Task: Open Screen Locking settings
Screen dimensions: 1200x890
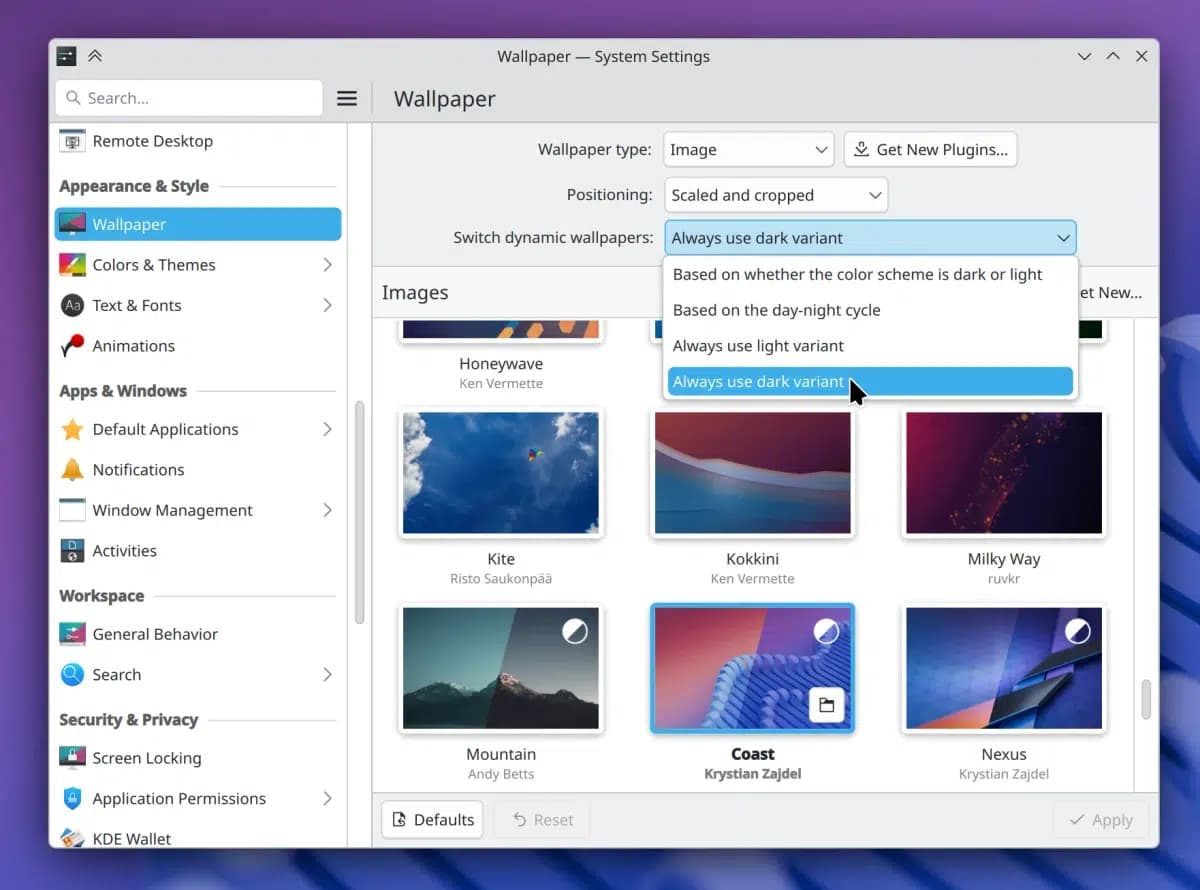Action: pyautogui.click(x=146, y=758)
